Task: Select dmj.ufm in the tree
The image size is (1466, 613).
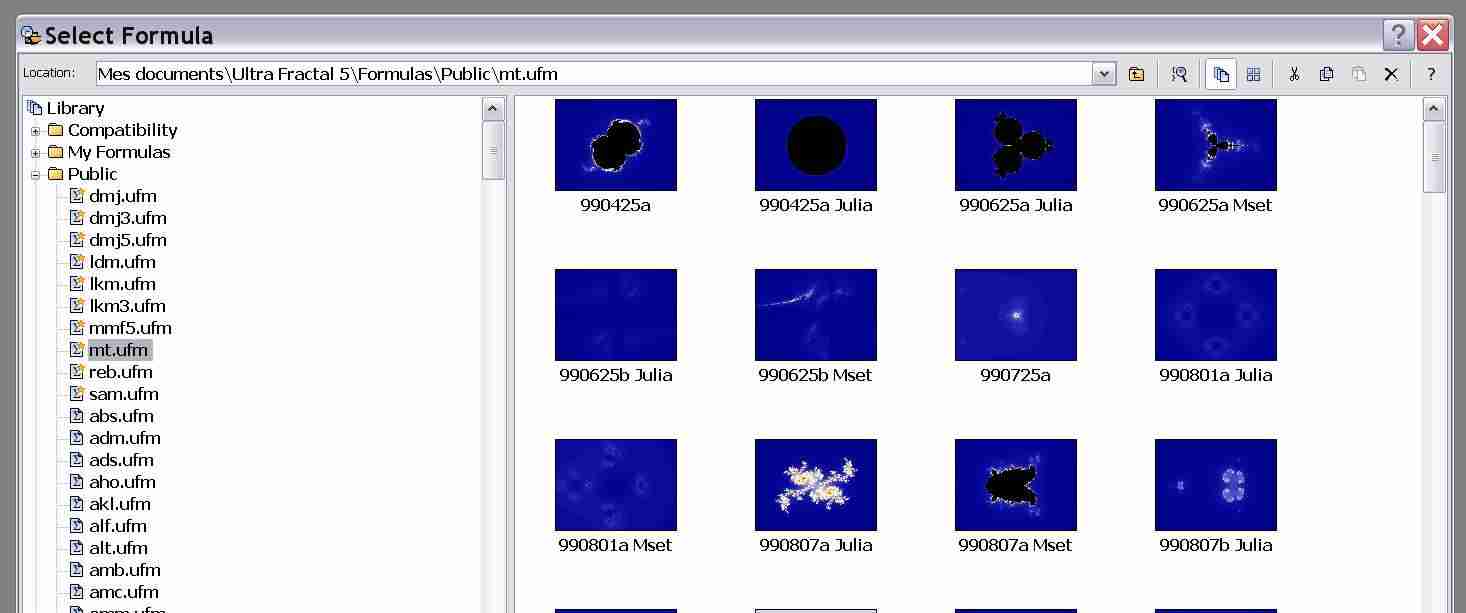Action: tap(122, 196)
